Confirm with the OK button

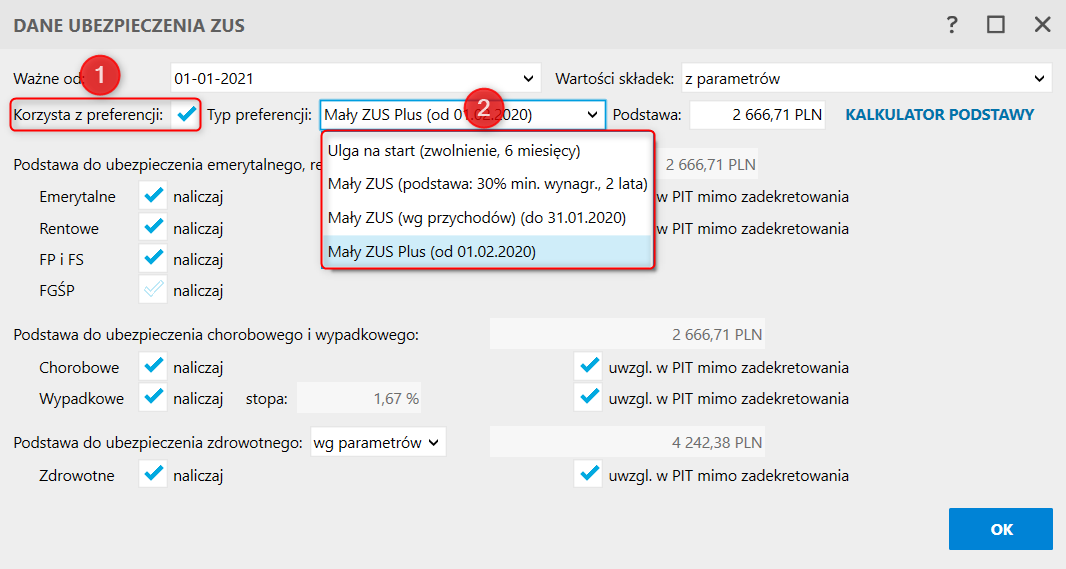[x=1001, y=529]
